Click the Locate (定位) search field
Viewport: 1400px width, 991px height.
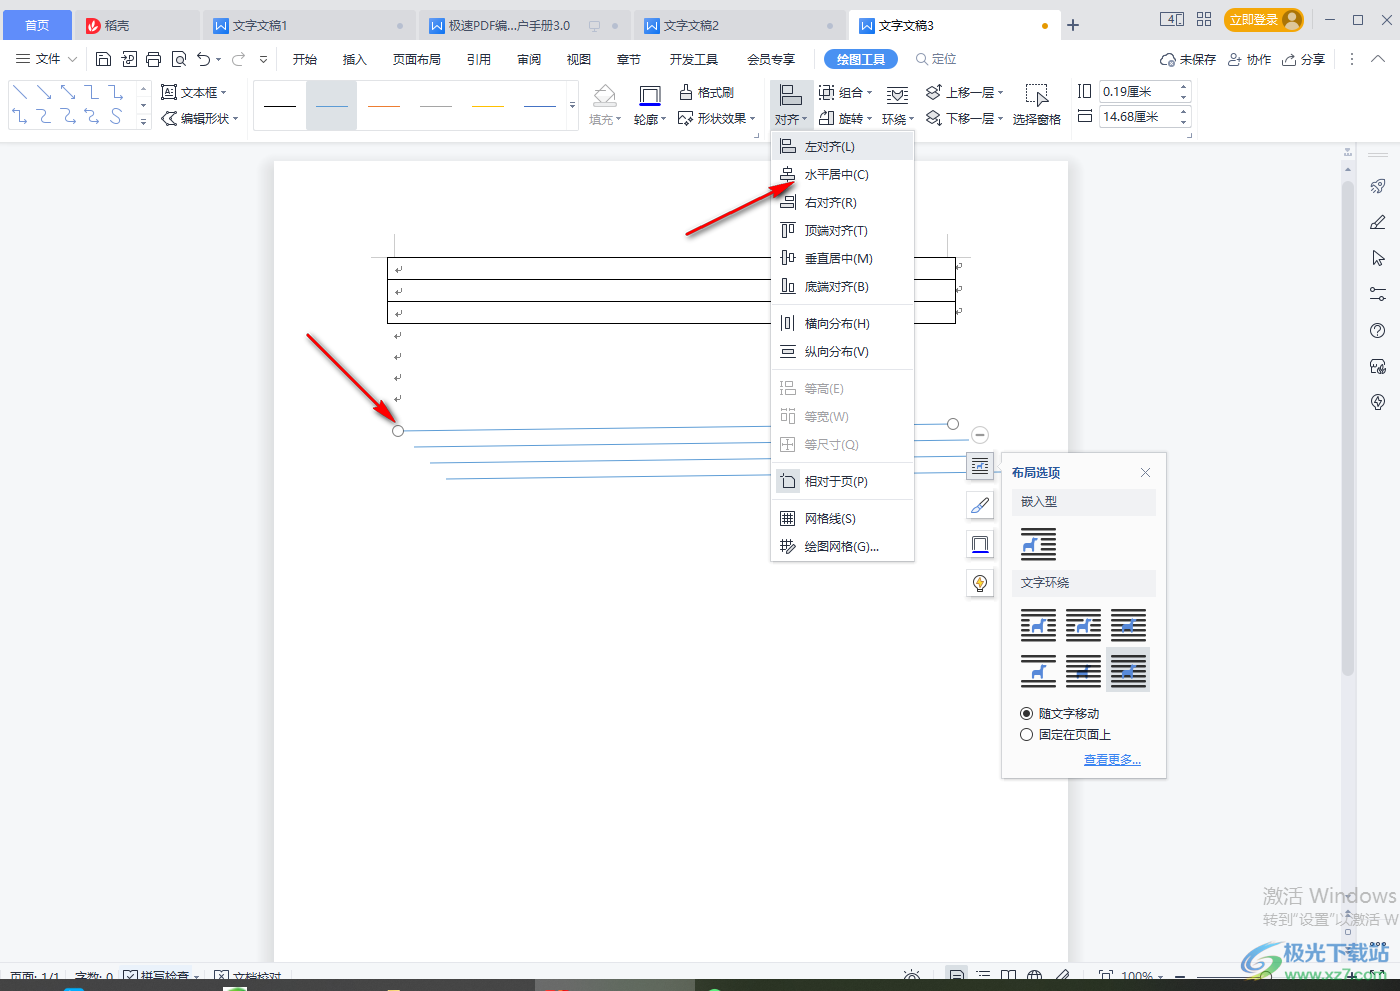click(x=936, y=59)
